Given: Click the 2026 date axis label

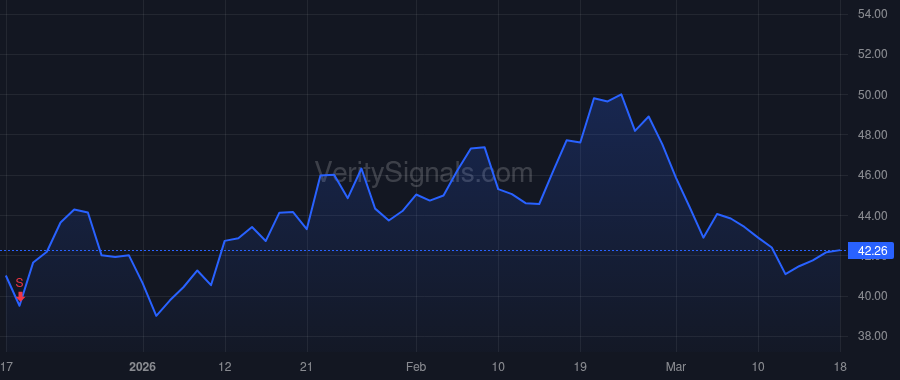Looking at the screenshot, I should click(142, 366).
